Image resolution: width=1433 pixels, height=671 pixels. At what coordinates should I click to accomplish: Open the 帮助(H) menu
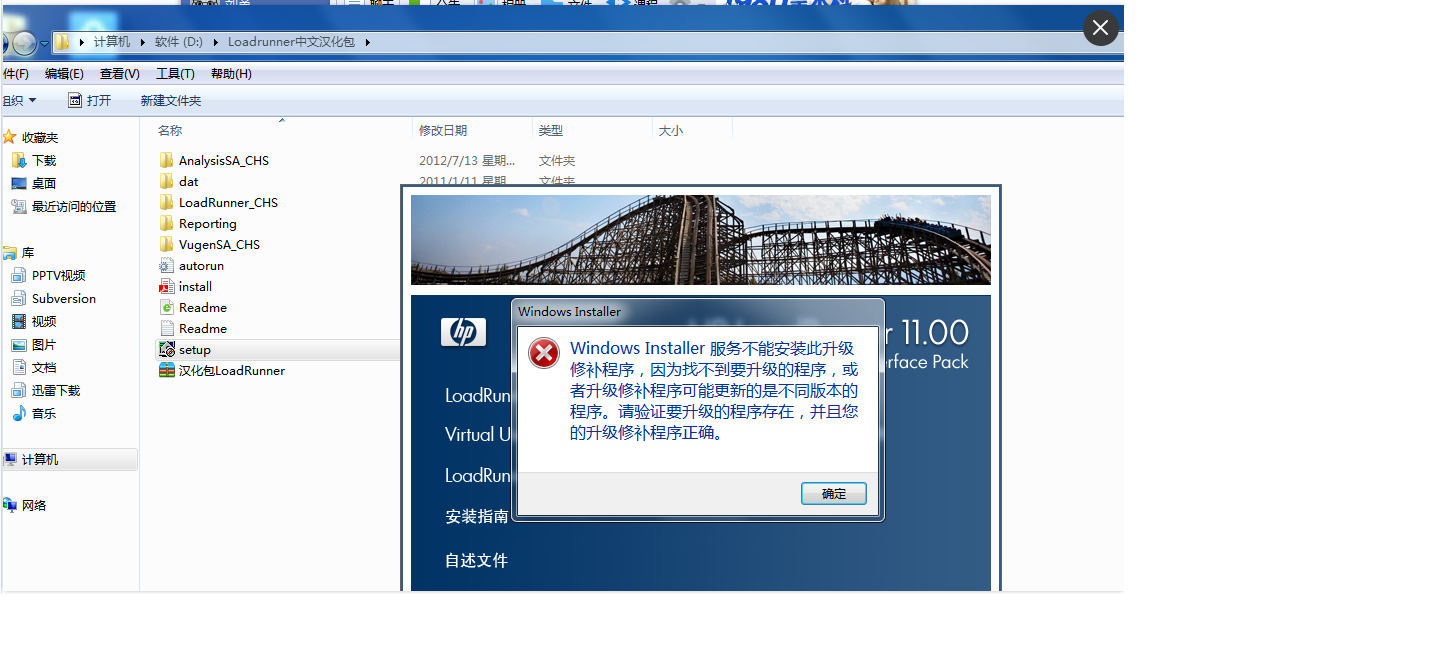tap(231, 74)
